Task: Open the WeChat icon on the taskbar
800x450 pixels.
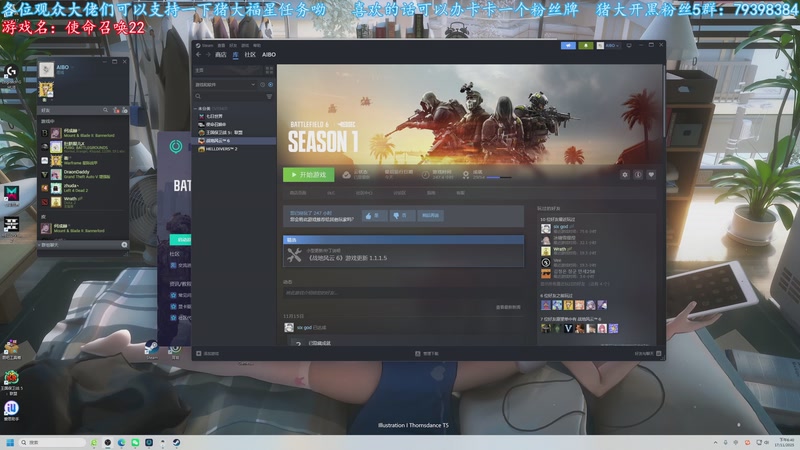Action: pos(135,442)
